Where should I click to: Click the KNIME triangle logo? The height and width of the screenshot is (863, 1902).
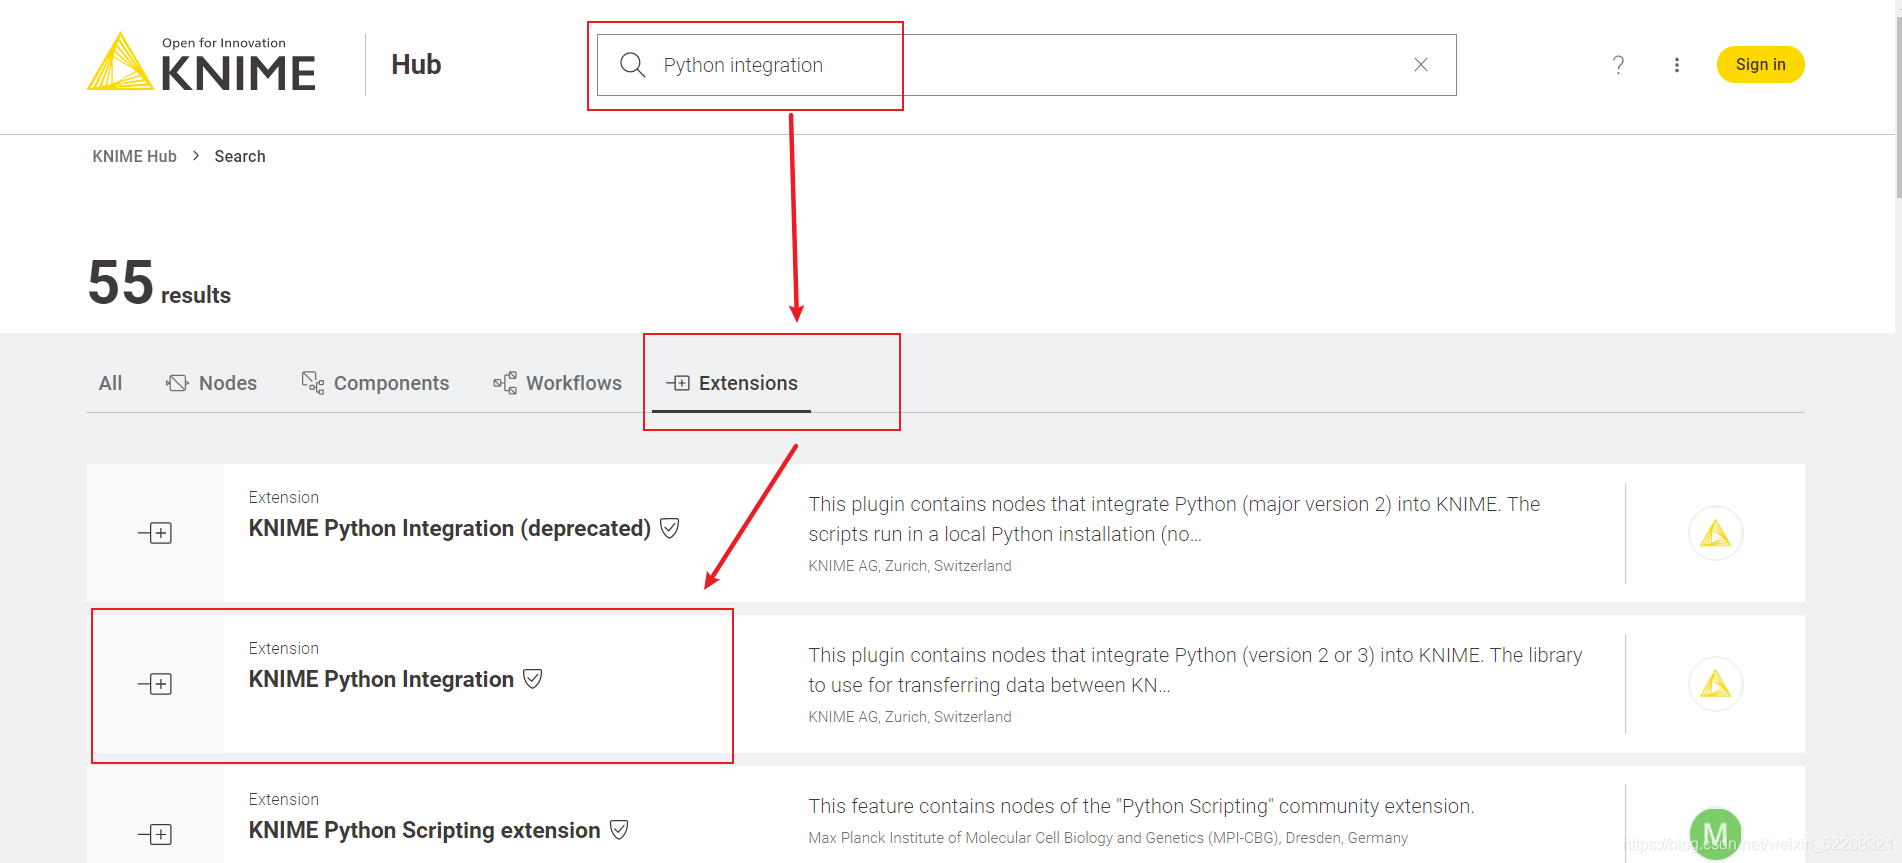click(121, 63)
